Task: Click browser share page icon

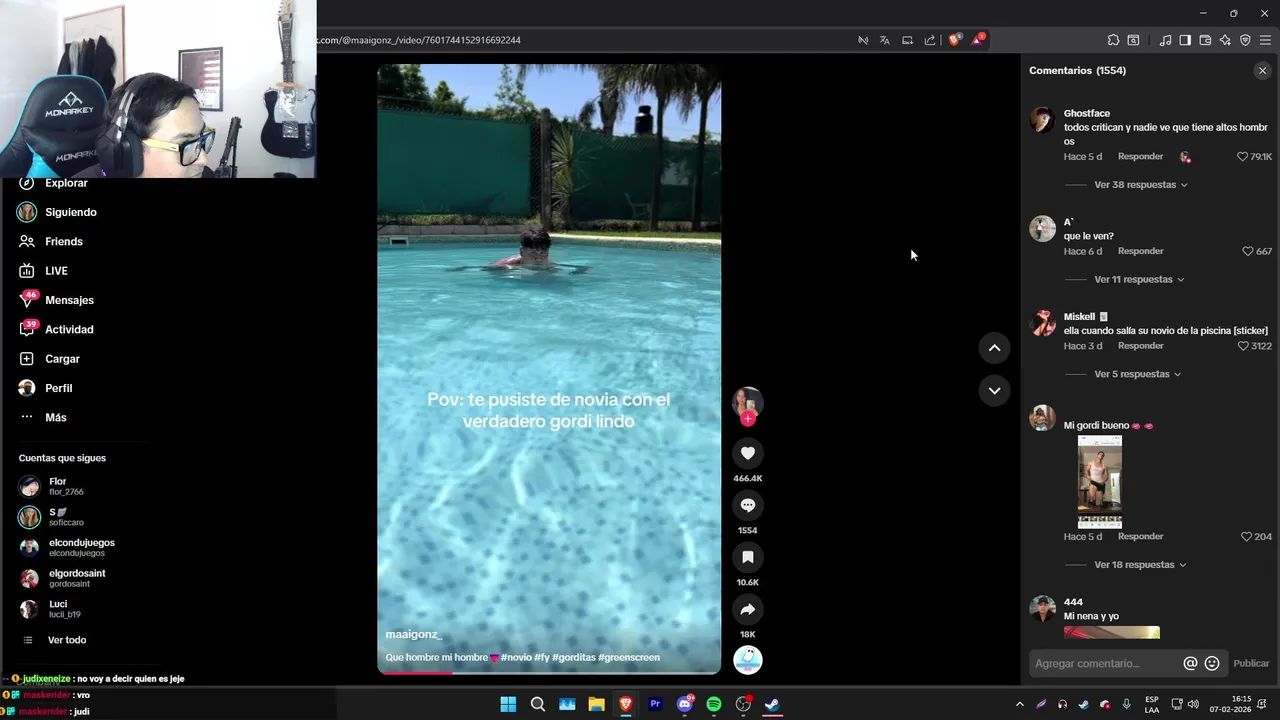Action: click(930, 40)
